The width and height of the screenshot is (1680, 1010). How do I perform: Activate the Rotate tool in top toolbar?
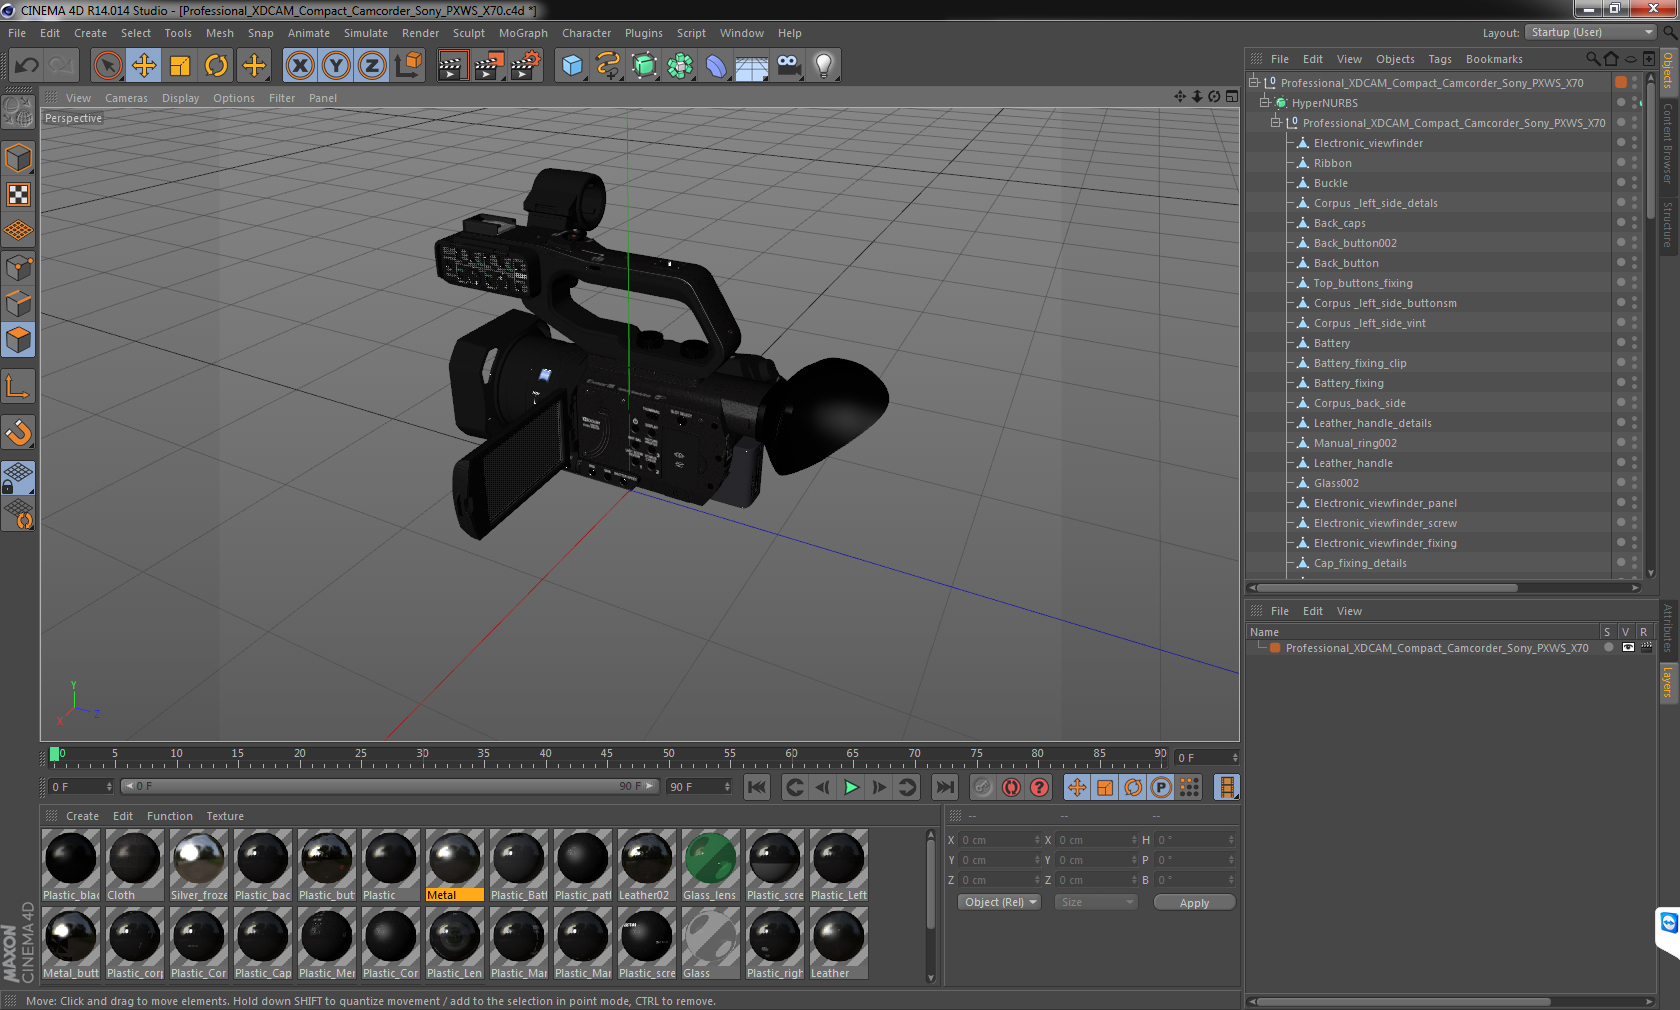click(216, 66)
